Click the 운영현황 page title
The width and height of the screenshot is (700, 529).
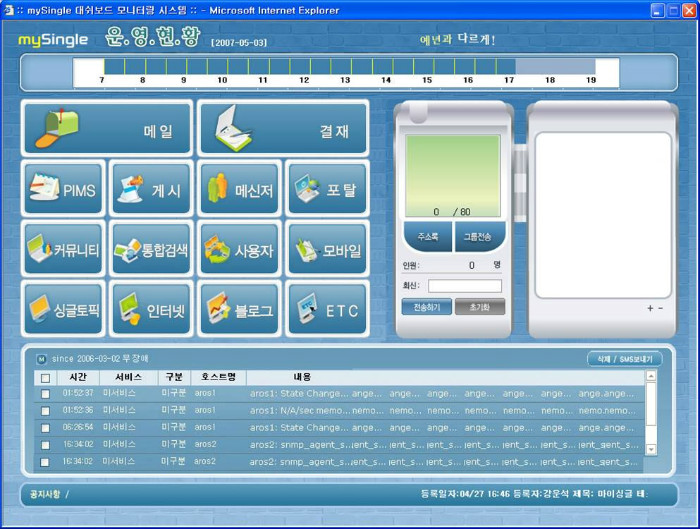[x=153, y=37]
